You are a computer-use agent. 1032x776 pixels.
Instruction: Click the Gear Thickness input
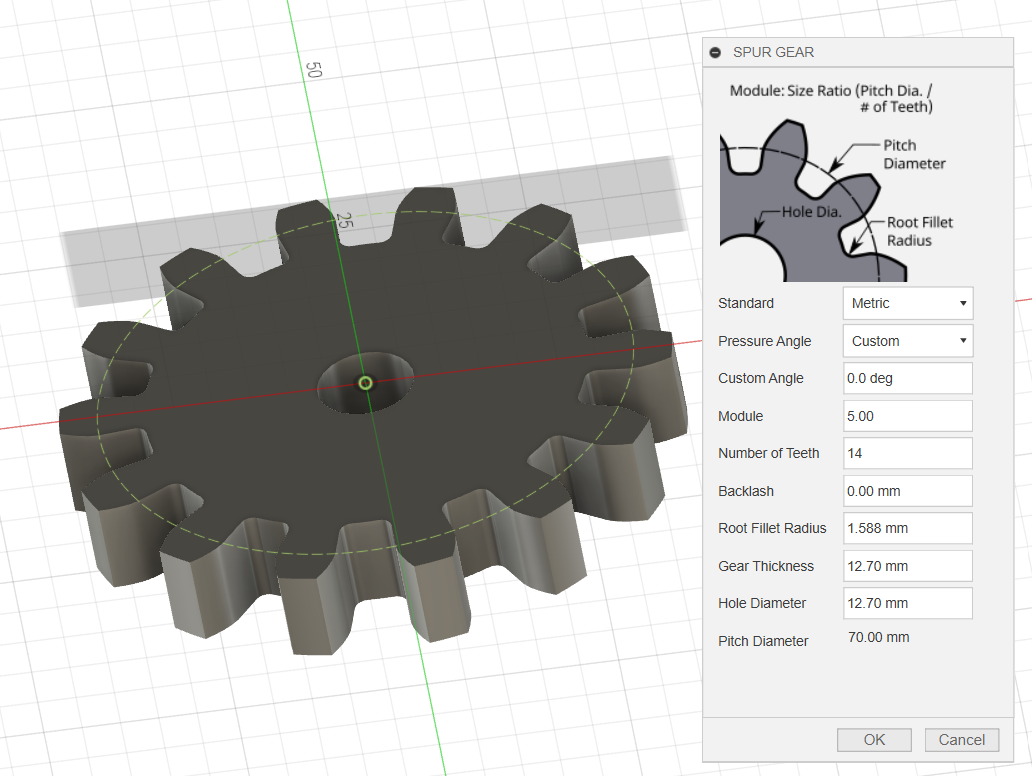coord(908,566)
